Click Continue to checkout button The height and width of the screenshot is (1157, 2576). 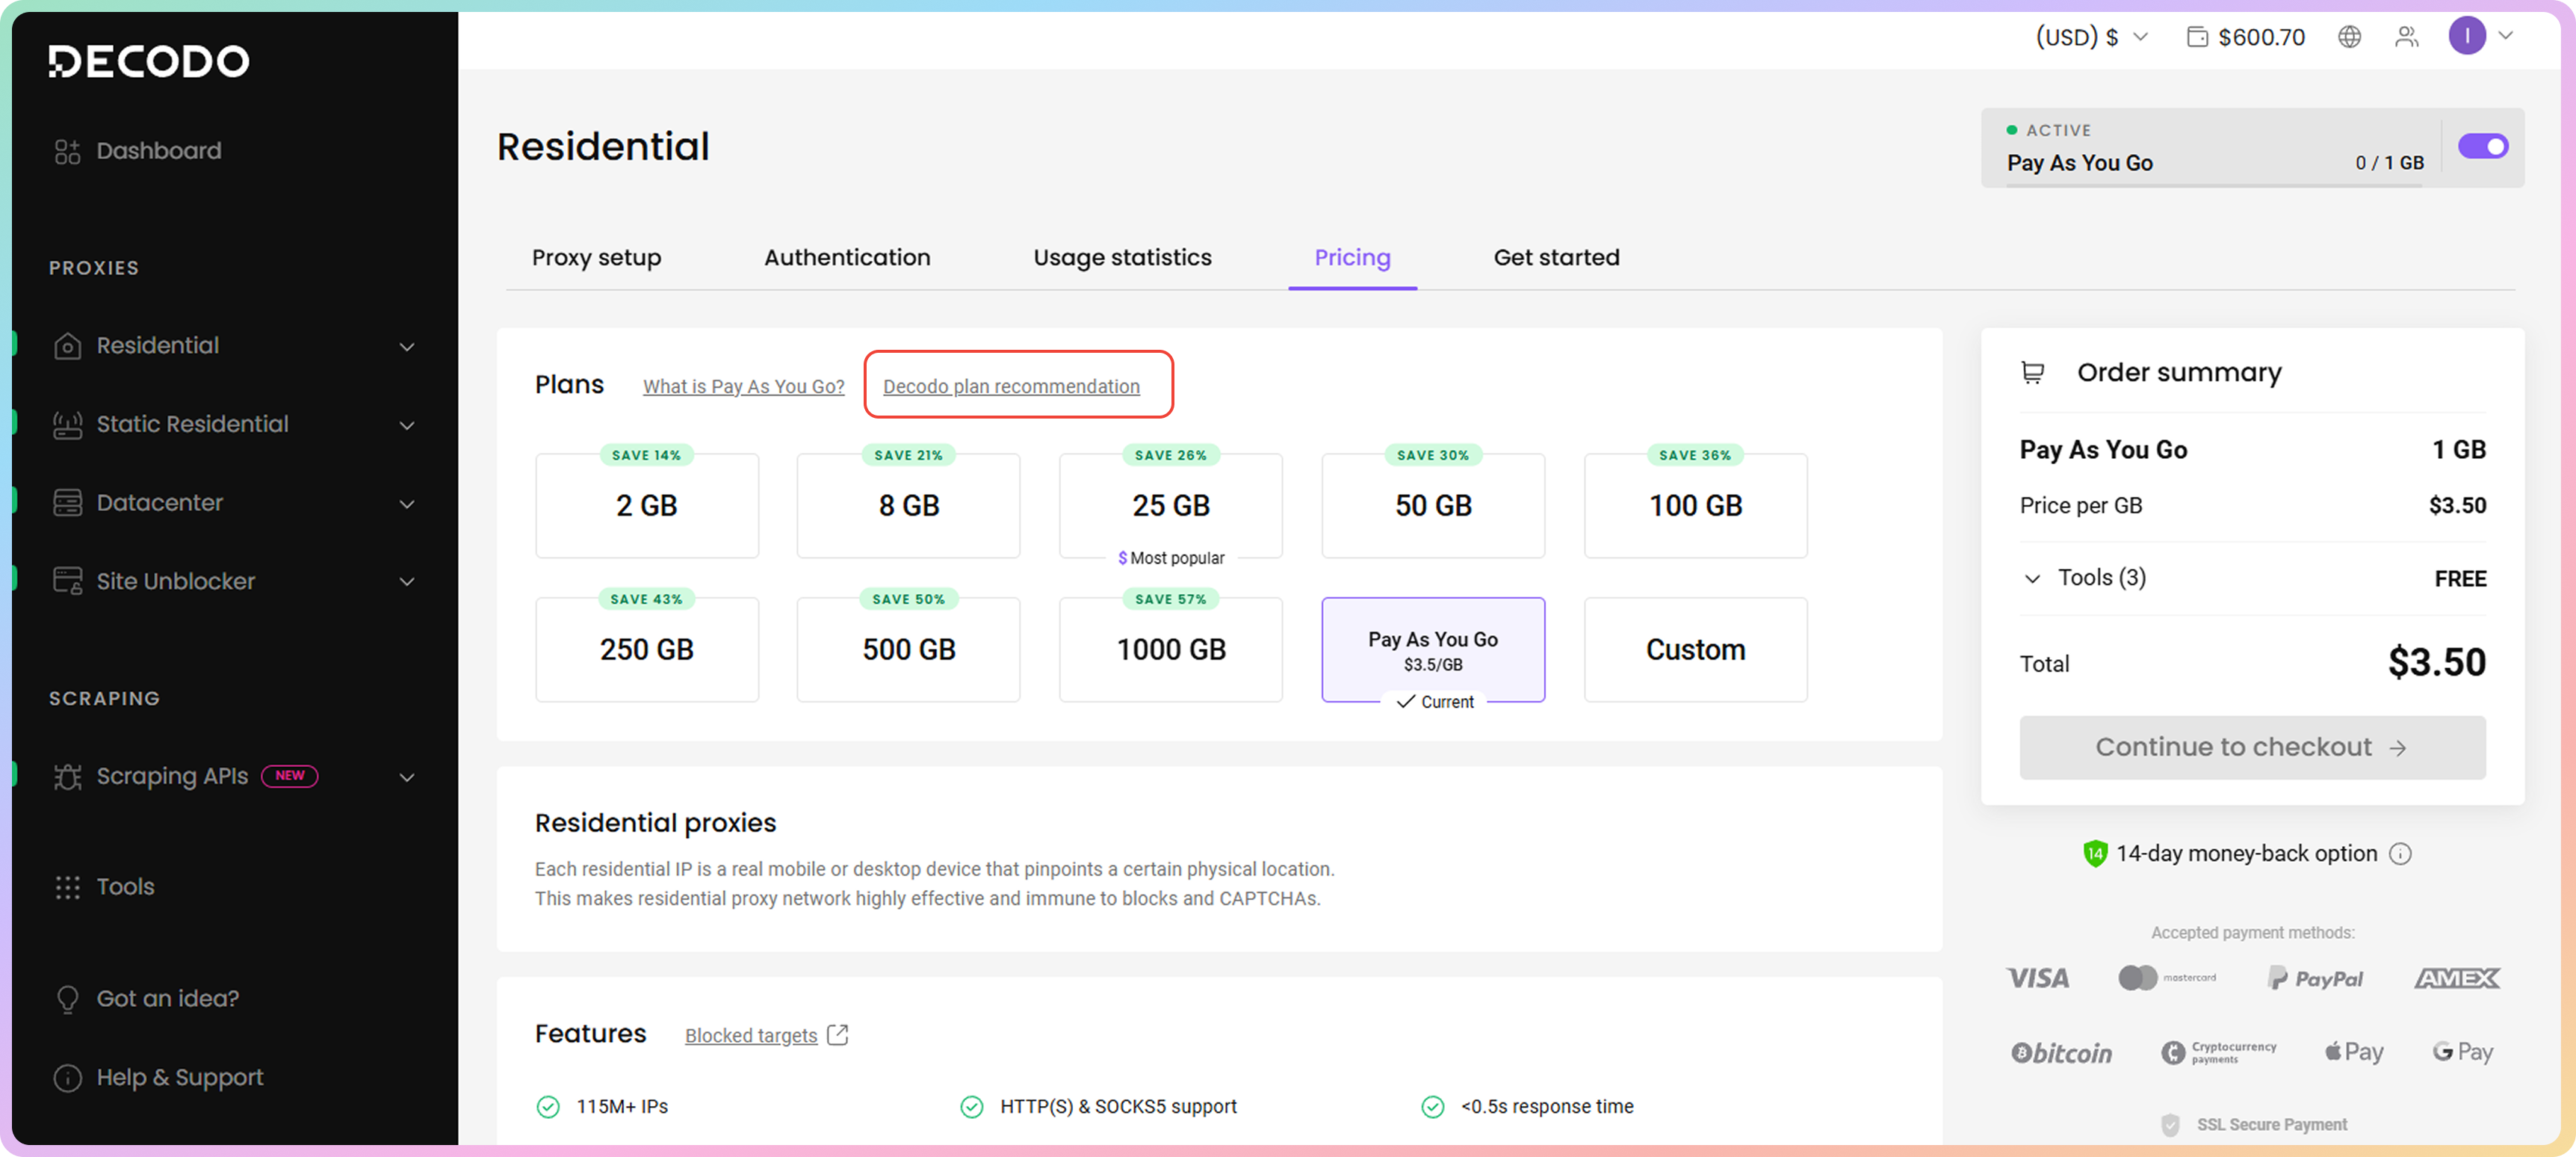(2251, 747)
